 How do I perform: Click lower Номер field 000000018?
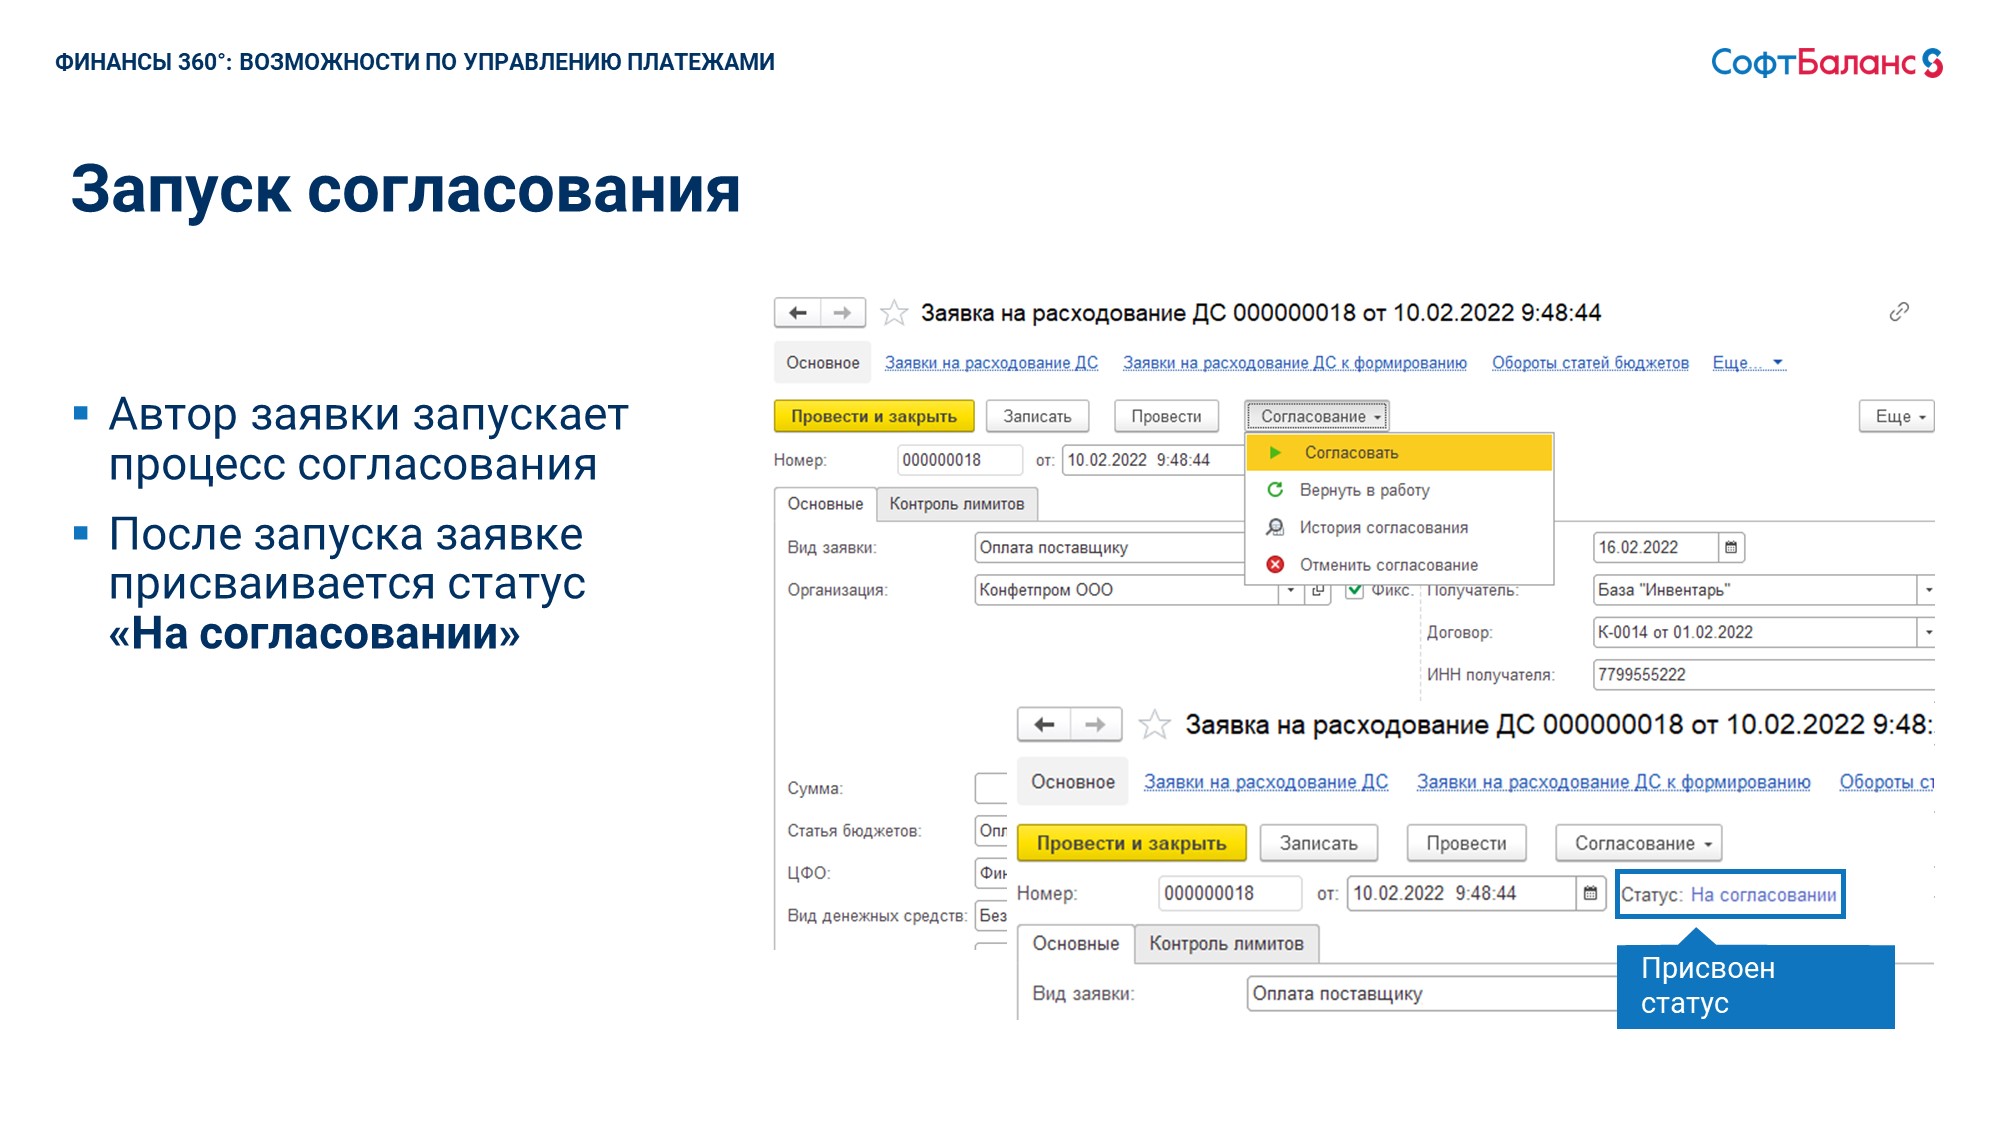[1230, 893]
